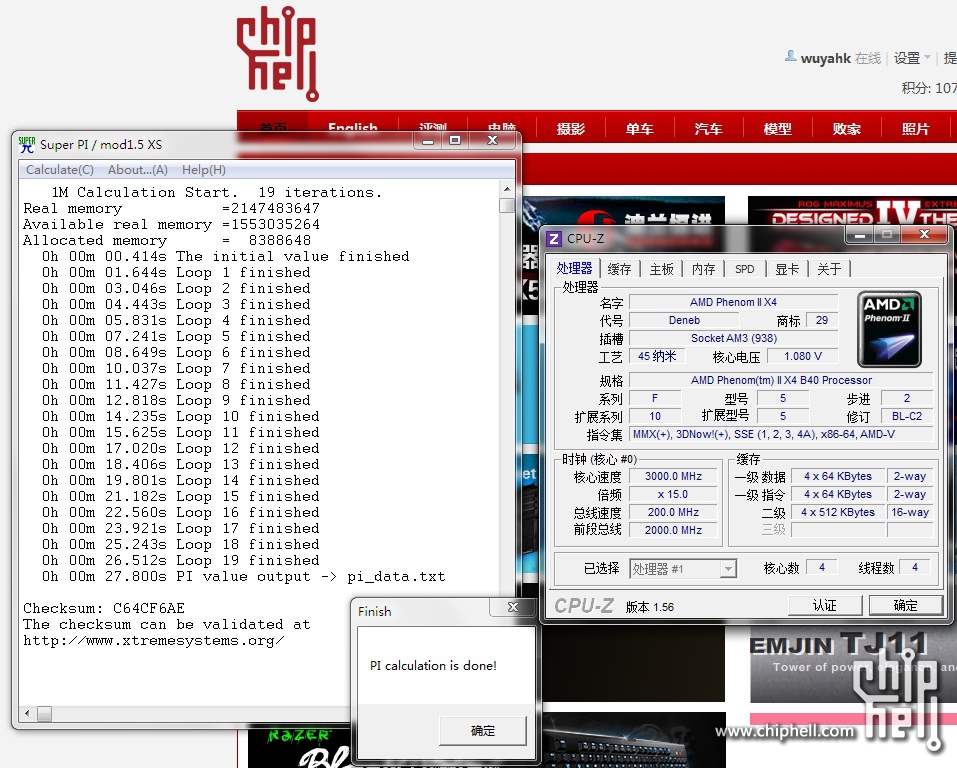Switch to the 主板 tab in CPU-Z
Image resolution: width=957 pixels, height=768 pixels.
tap(662, 269)
